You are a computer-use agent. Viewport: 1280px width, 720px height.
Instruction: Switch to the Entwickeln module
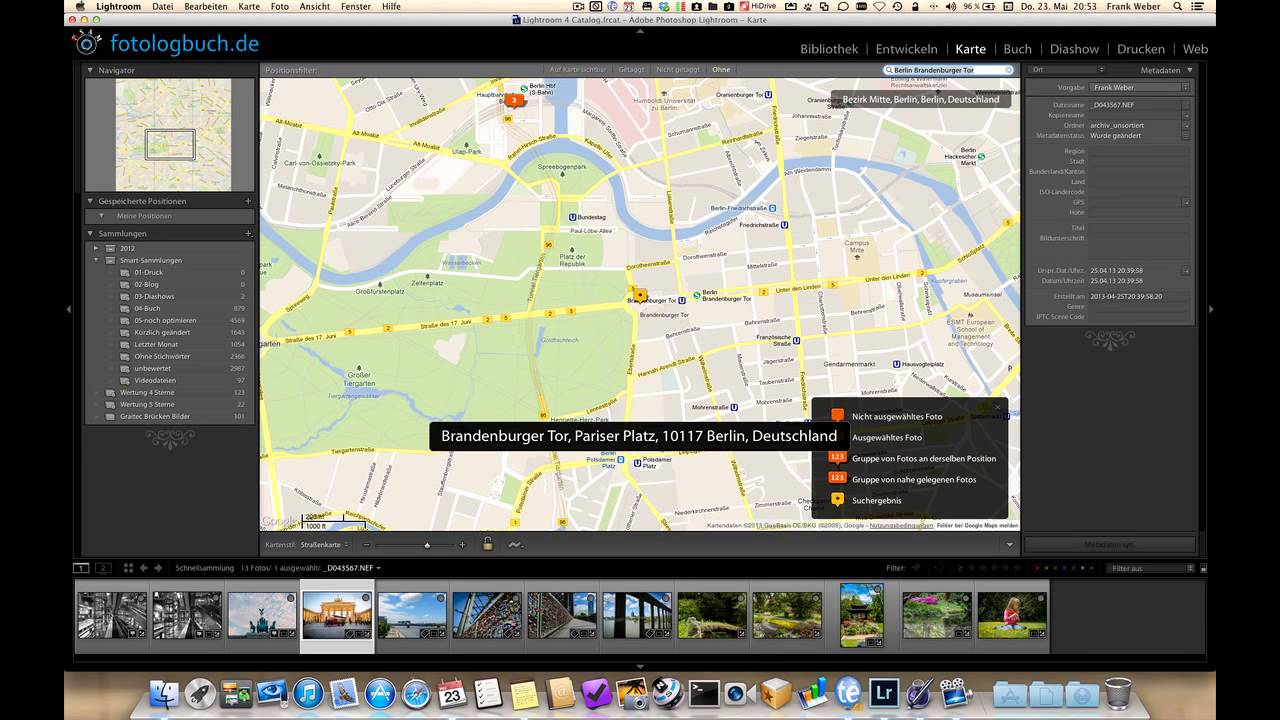point(906,48)
